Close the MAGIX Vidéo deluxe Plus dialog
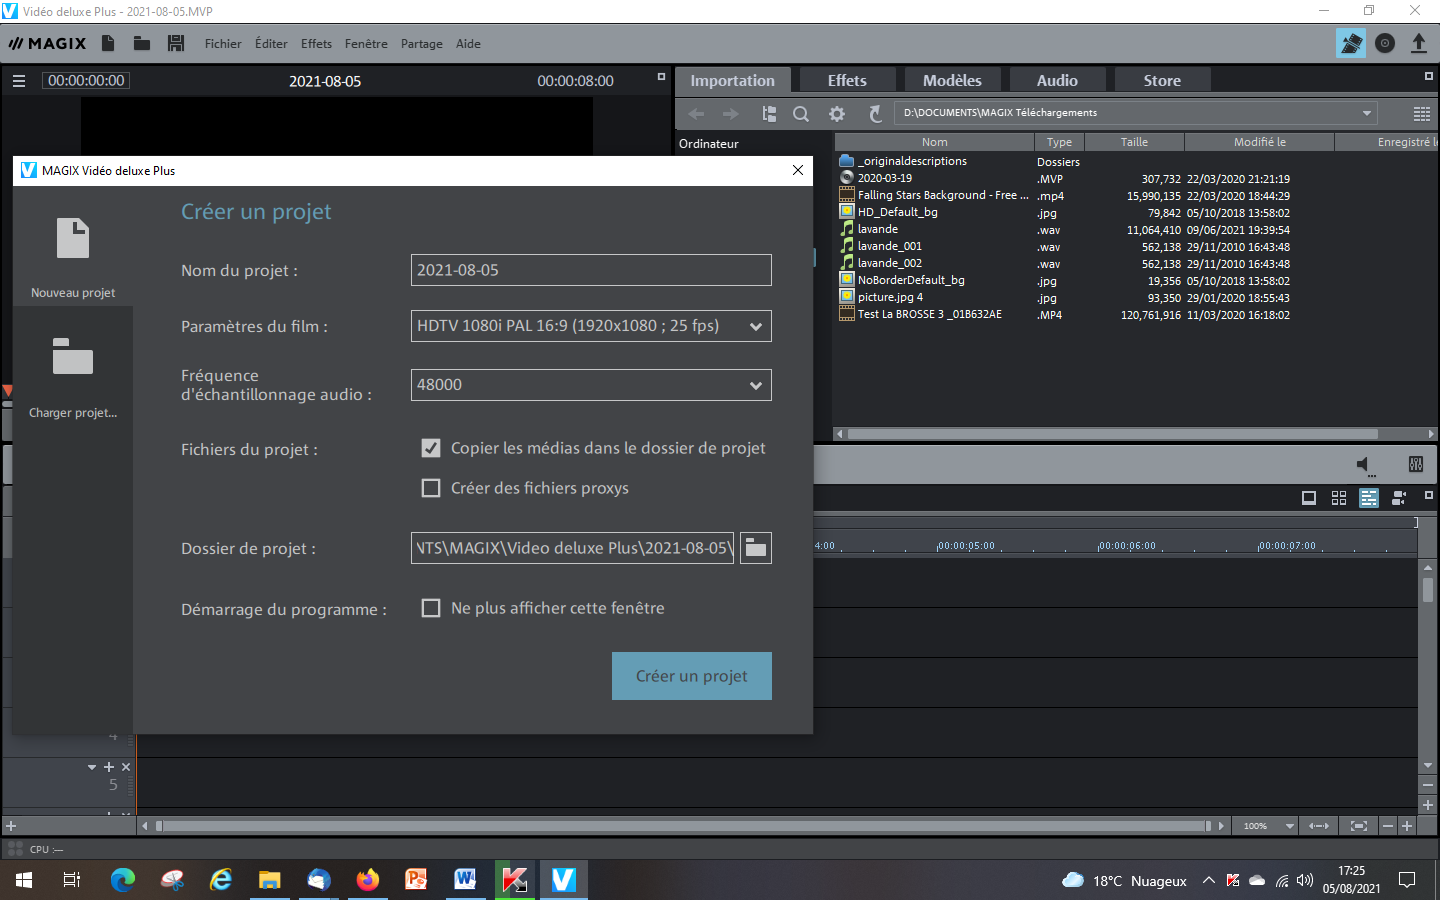 [x=798, y=170]
